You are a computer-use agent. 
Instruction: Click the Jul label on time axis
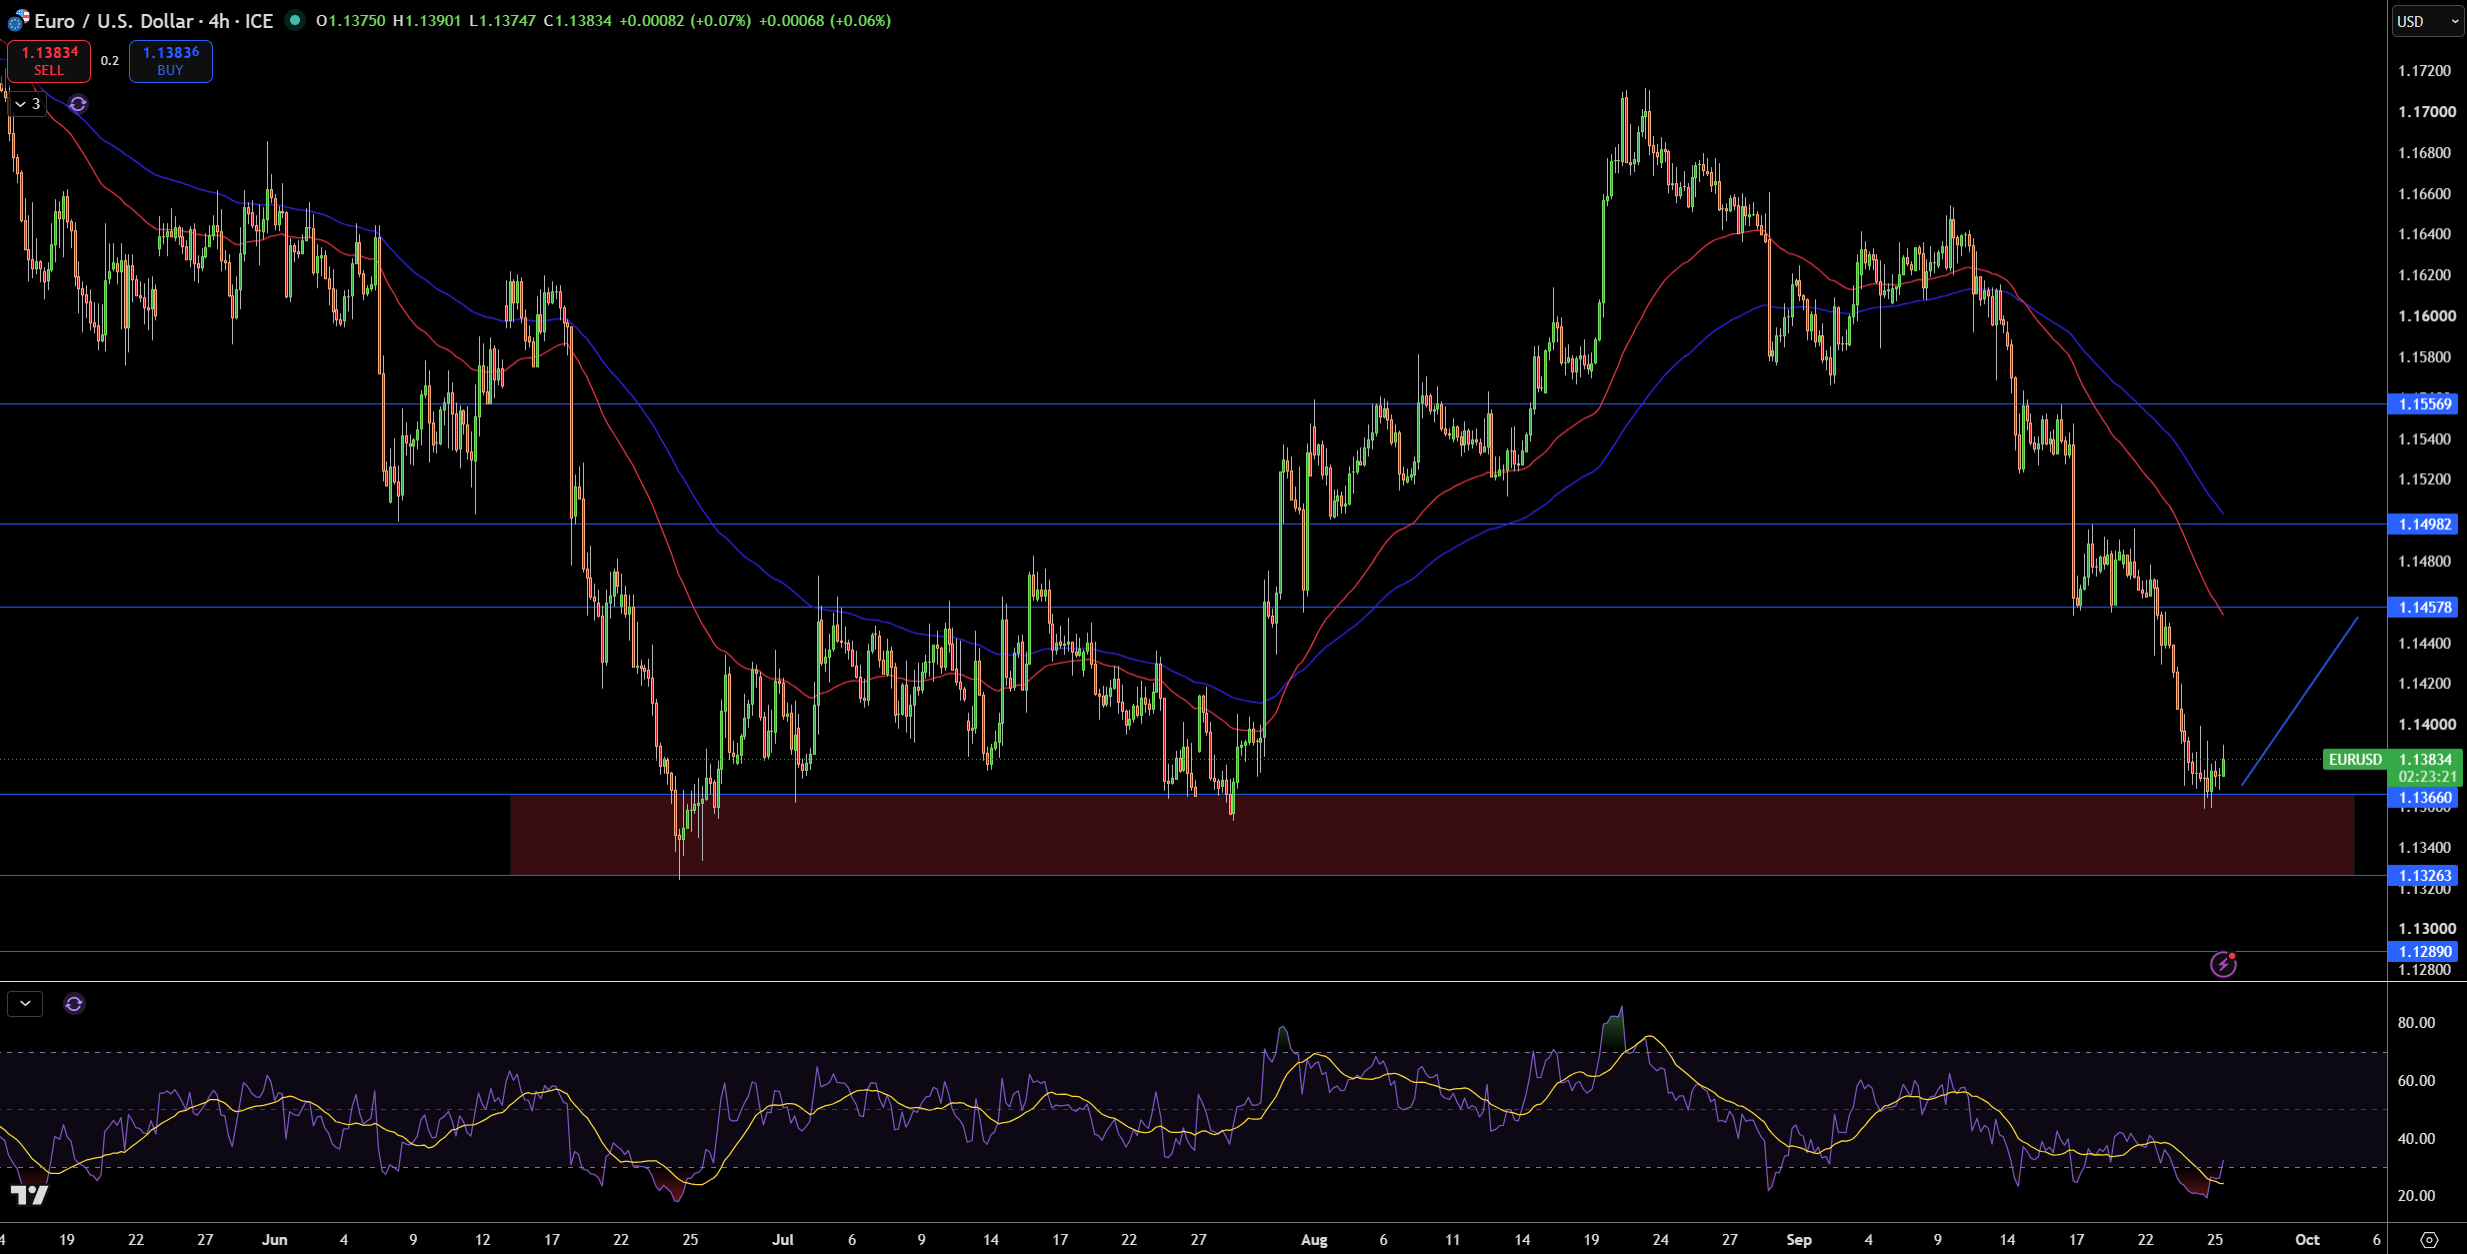tap(783, 1240)
